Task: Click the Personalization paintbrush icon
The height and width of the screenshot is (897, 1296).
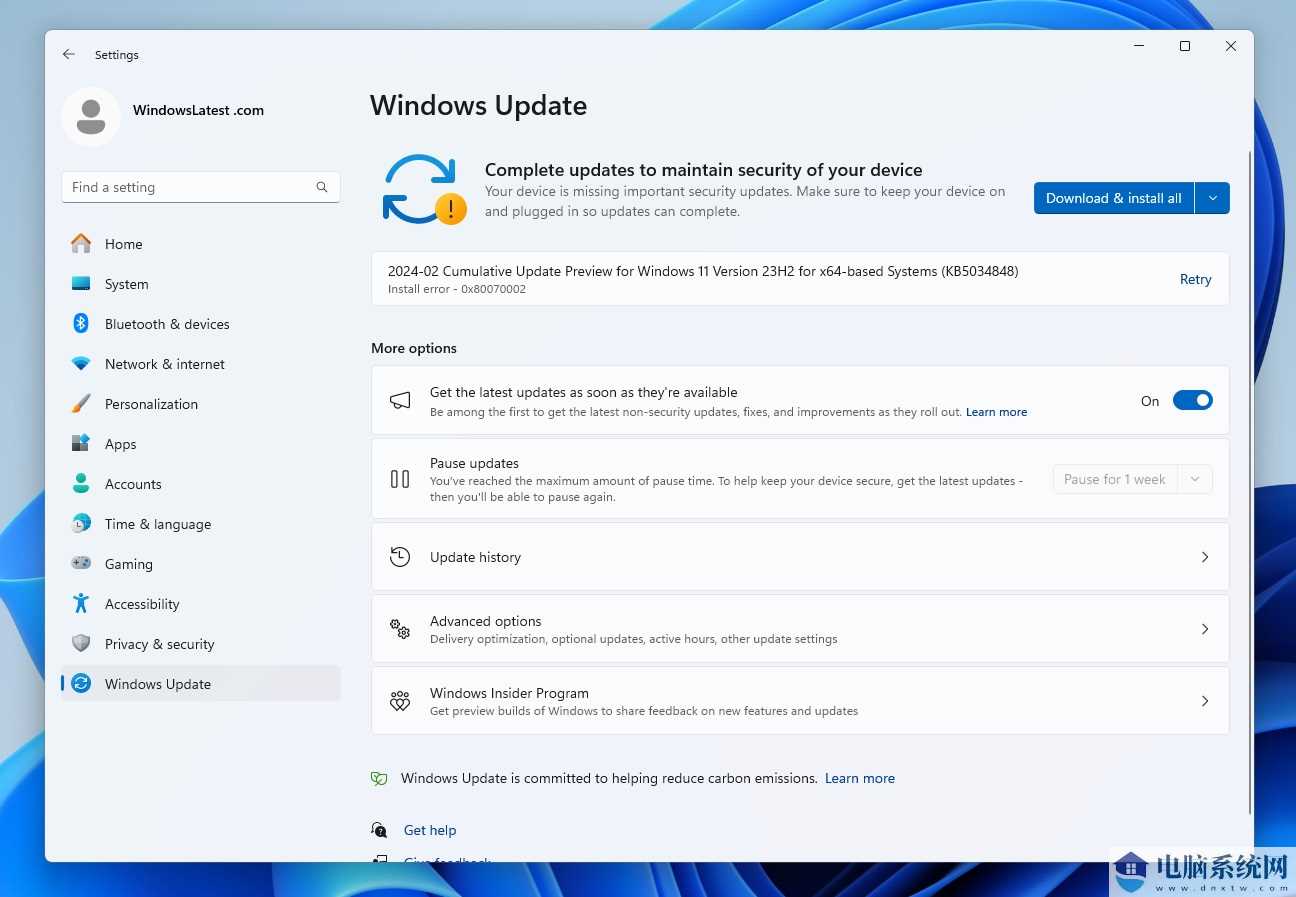Action: (x=81, y=404)
